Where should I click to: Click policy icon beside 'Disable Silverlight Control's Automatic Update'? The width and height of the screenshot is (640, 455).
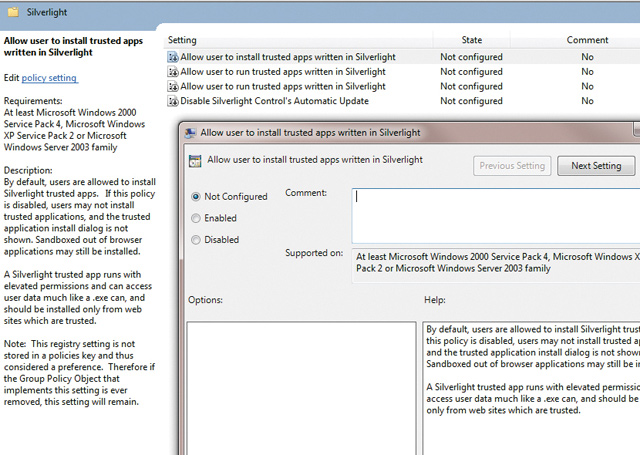click(173, 101)
